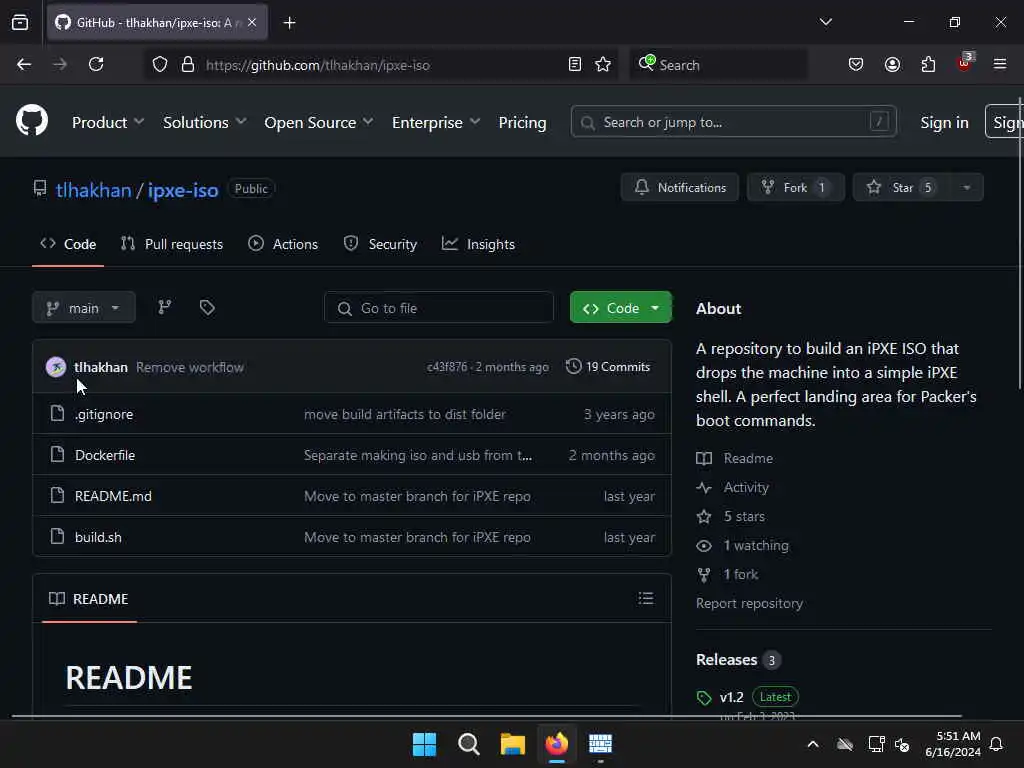Open the Windows notification bell icon
Screen dimensions: 1024x768
[x=996, y=744]
